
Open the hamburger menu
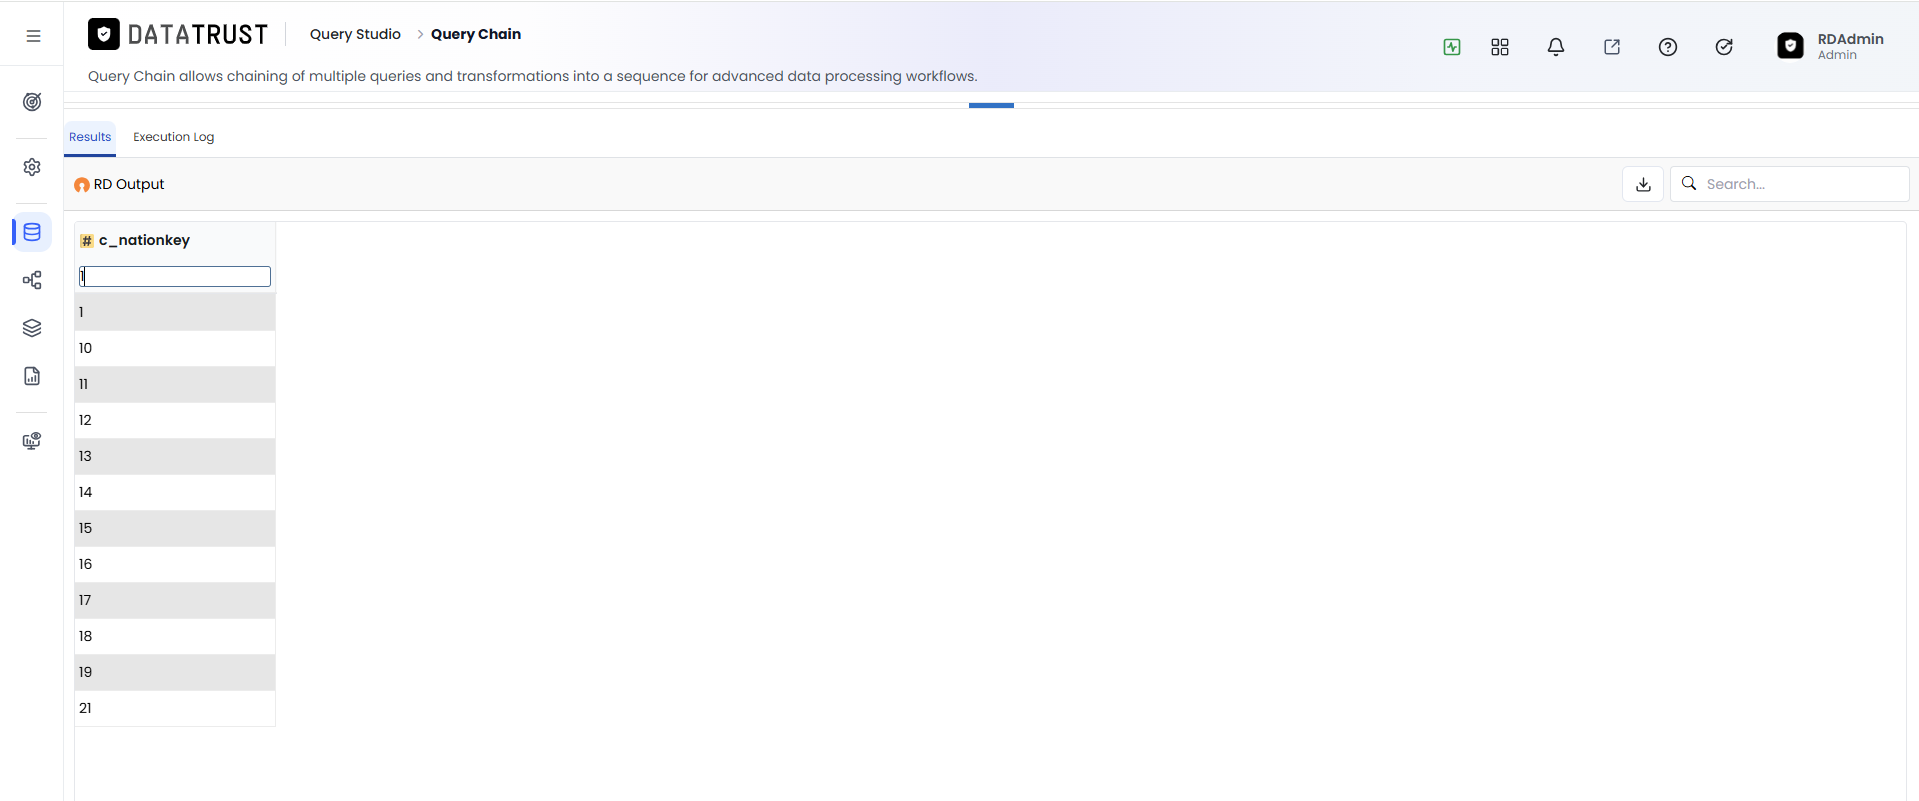[x=33, y=36]
